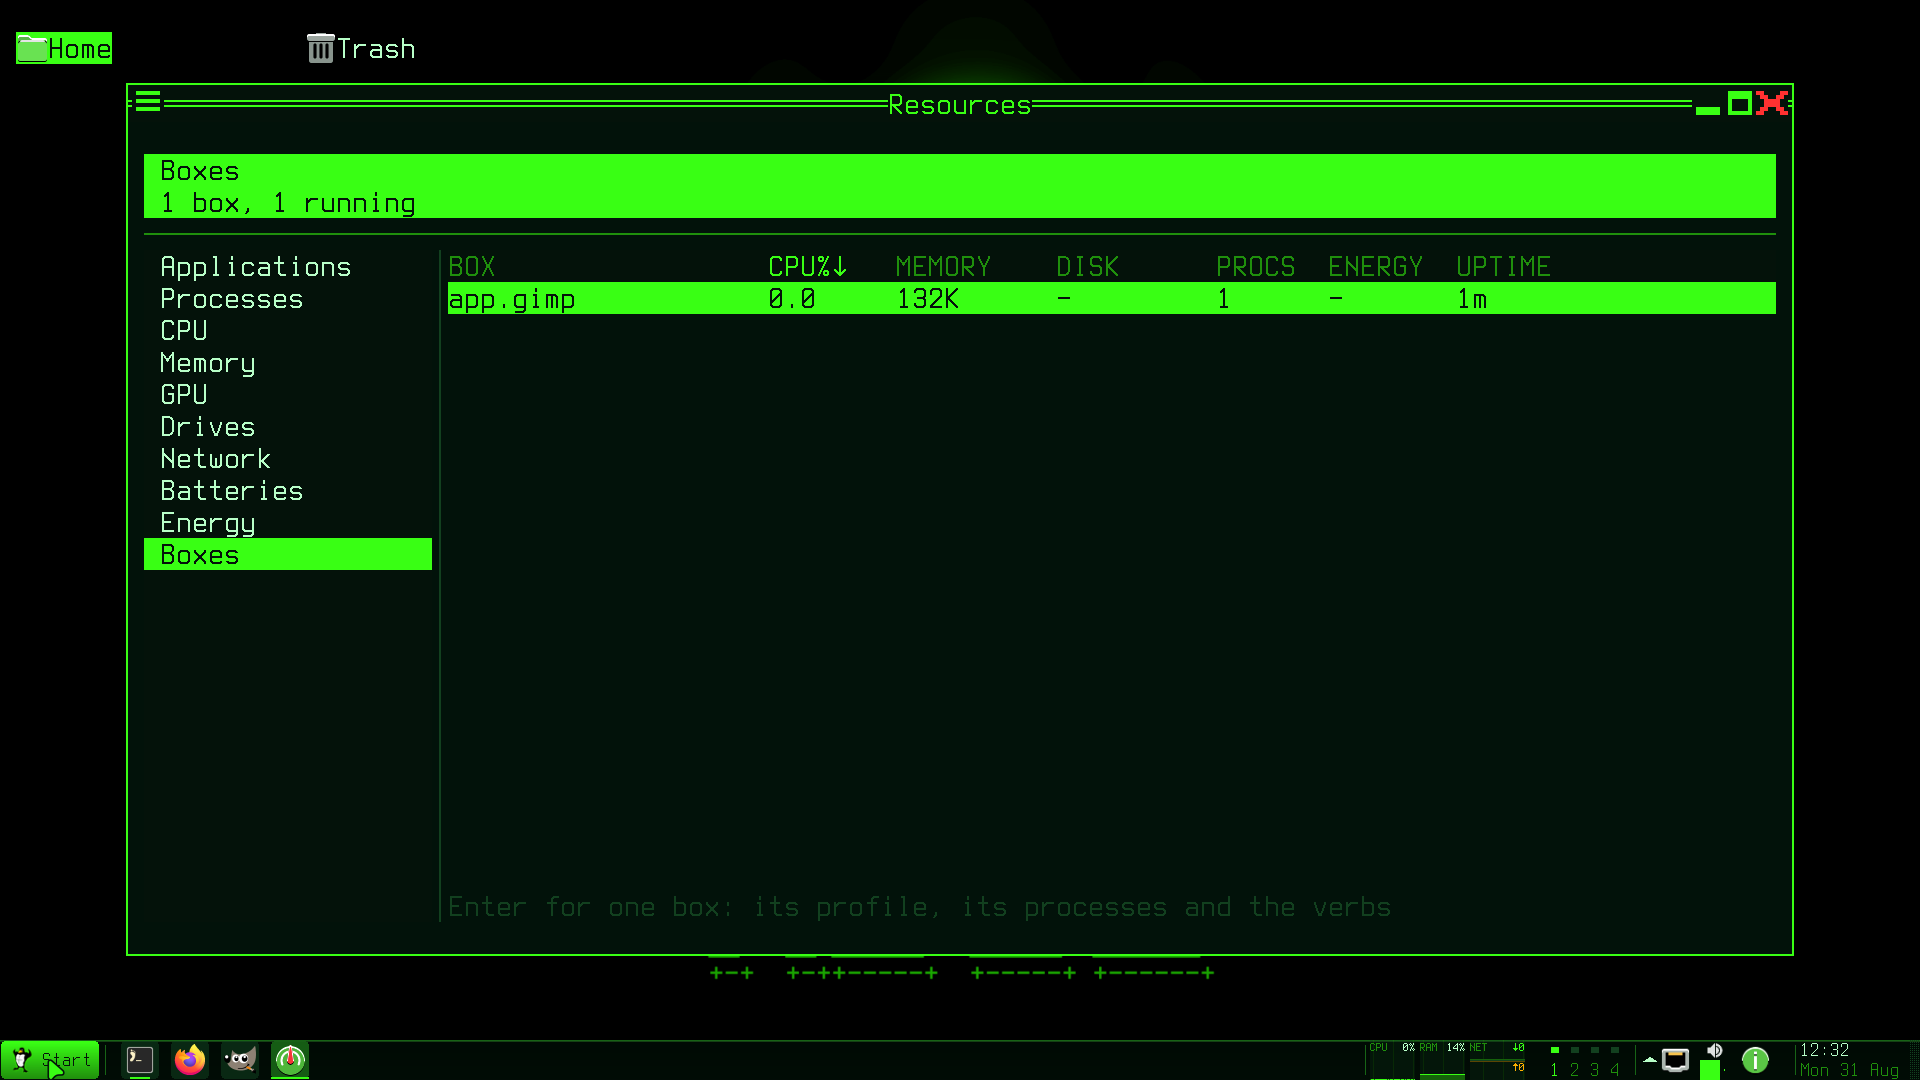
Task: Click the 132K memory value
Action: pyautogui.click(x=928, y=299)
